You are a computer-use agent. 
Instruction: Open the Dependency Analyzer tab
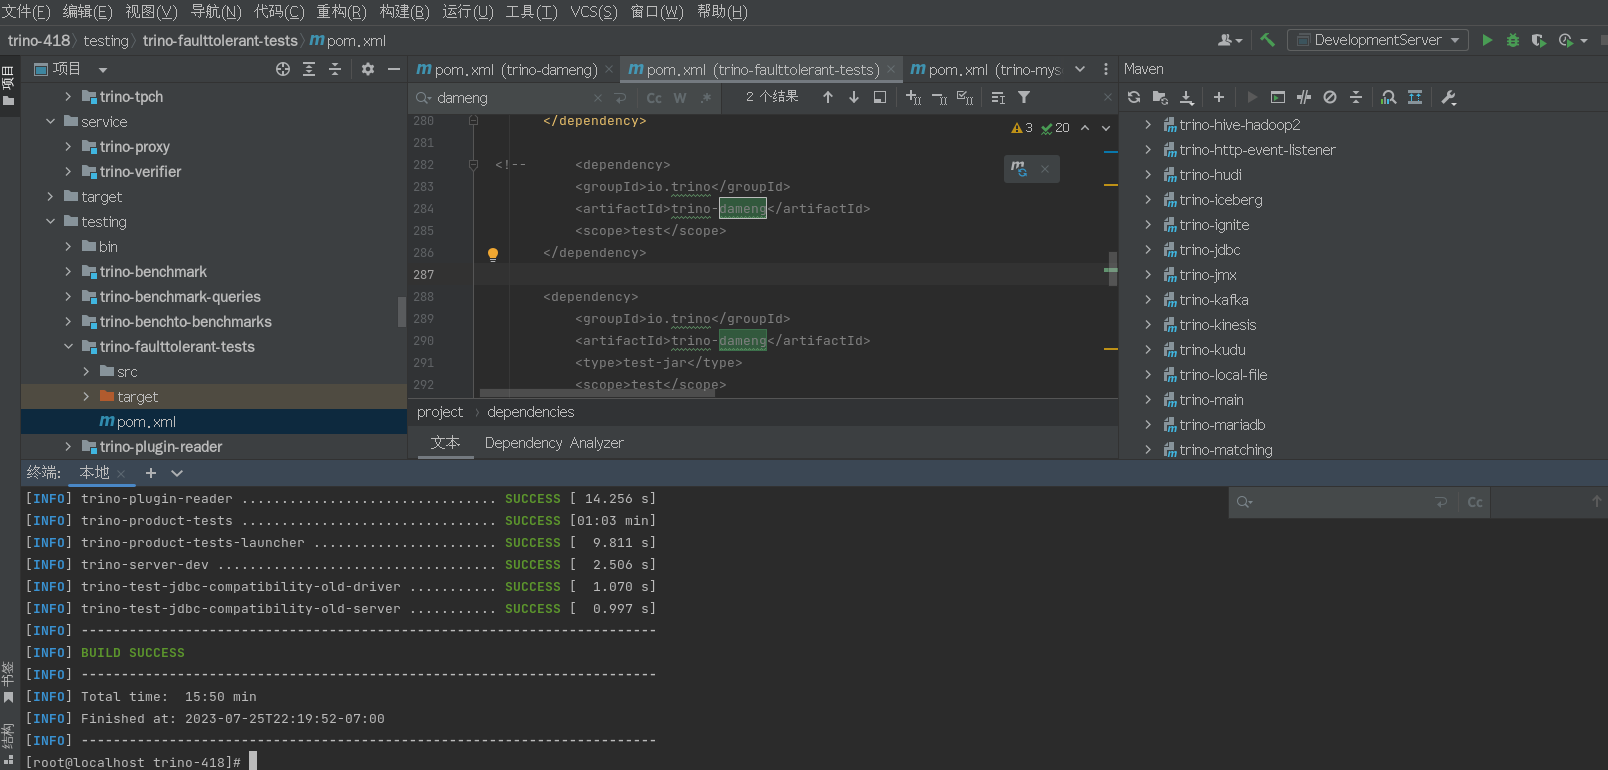point(554,443)
